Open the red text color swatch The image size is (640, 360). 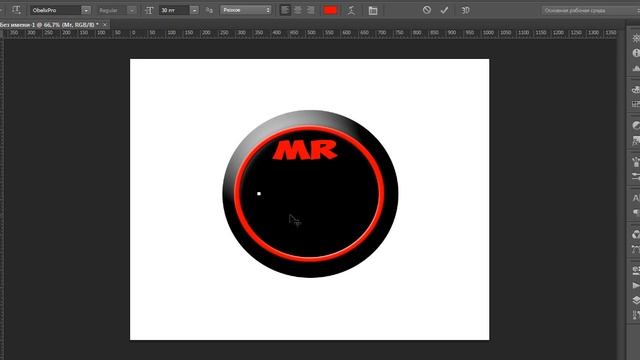[330, 10]
